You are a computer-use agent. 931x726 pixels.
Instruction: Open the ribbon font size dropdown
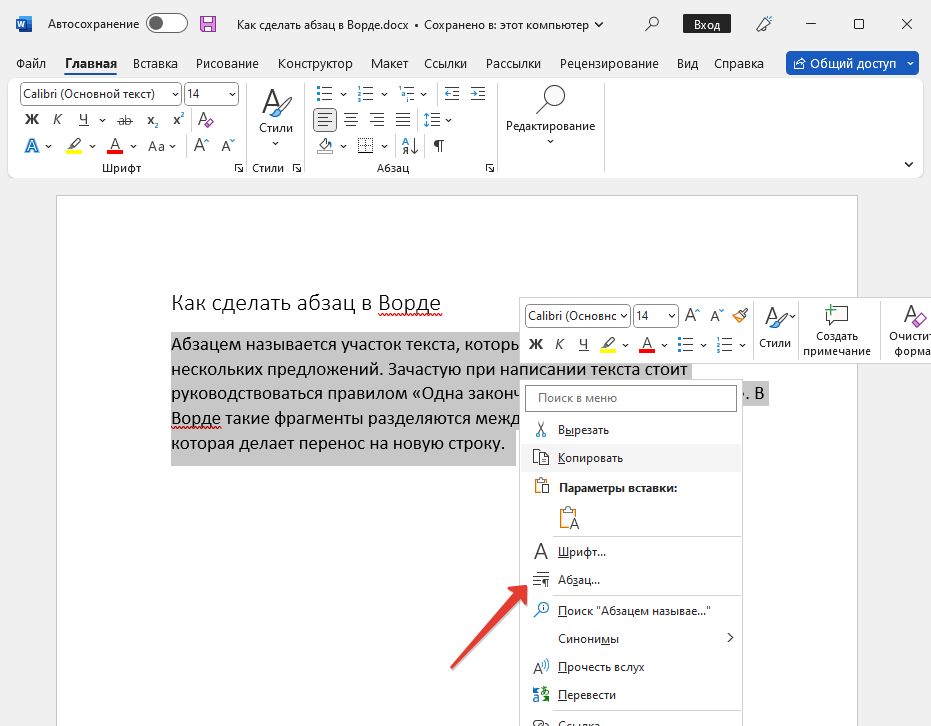(x=232, y=94)
